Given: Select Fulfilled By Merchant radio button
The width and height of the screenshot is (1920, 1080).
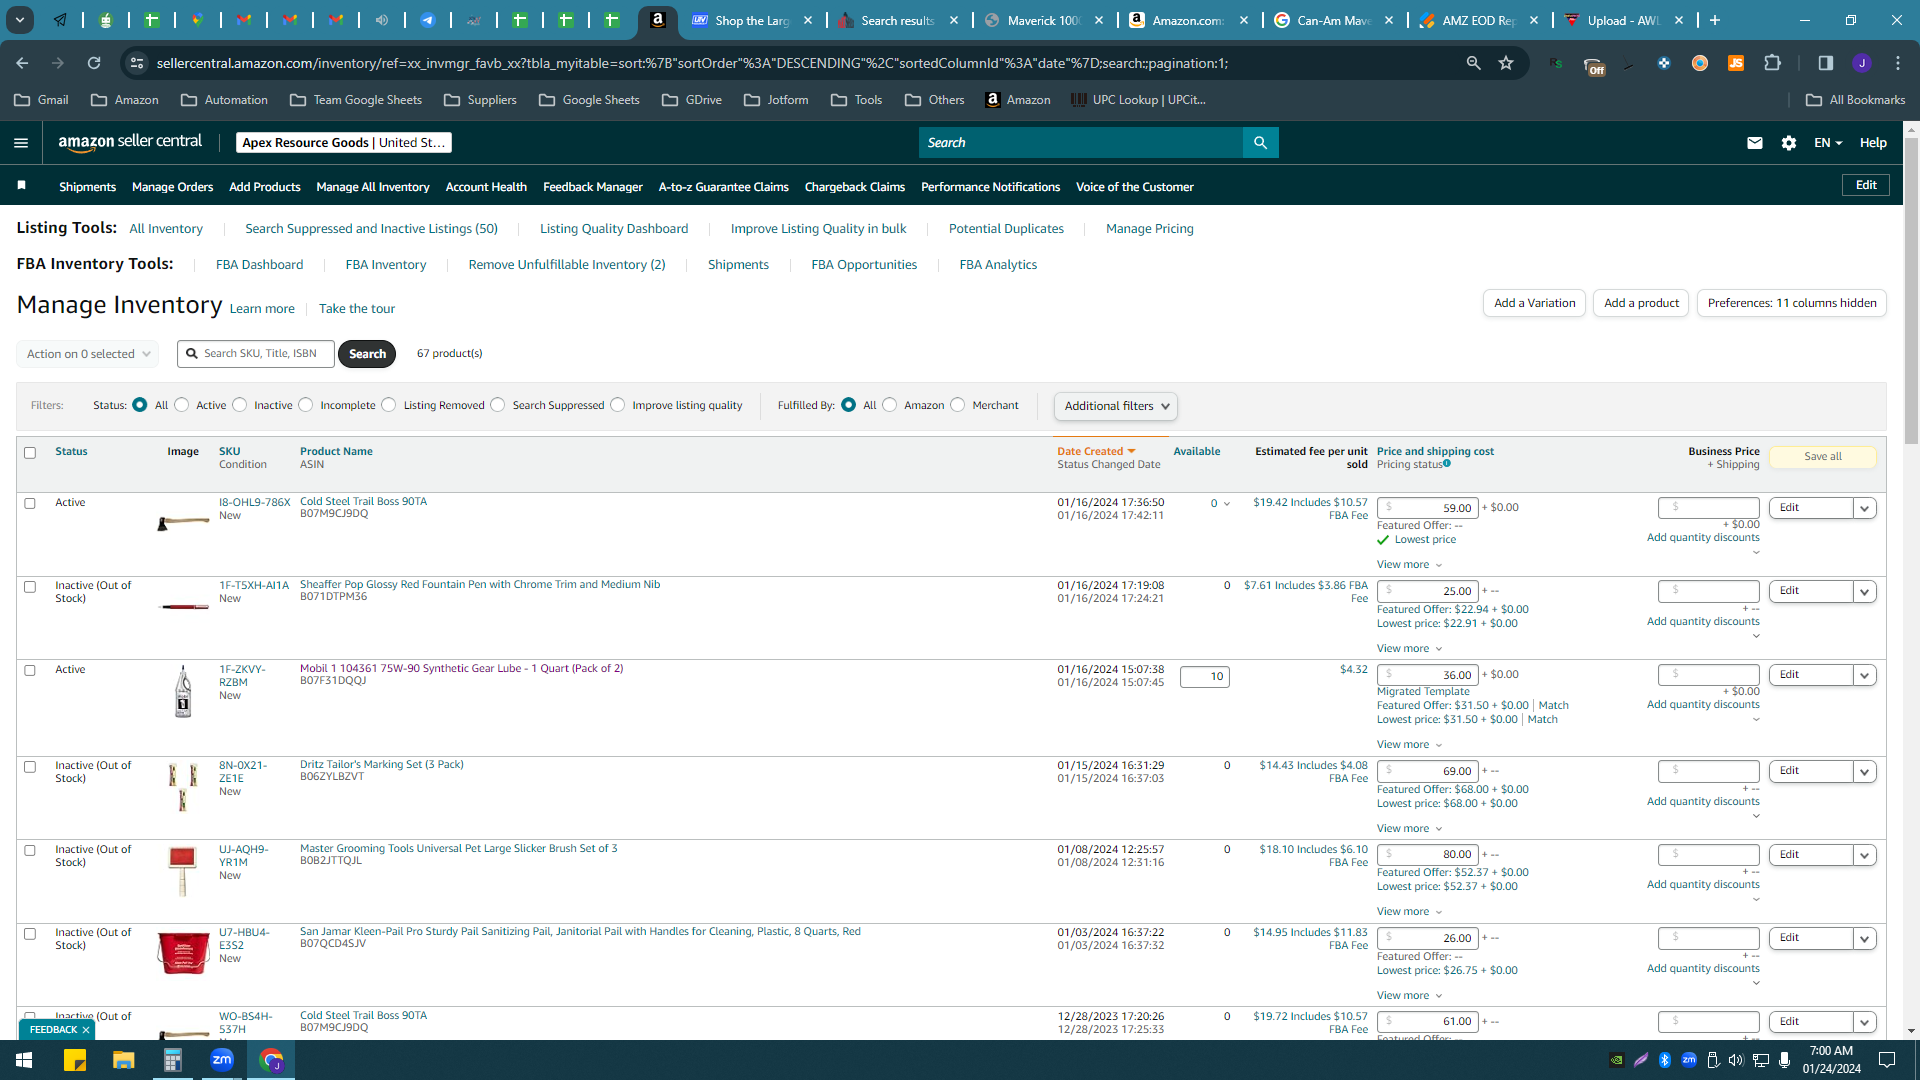Looking at the screenshot, I should coord(958,405).
